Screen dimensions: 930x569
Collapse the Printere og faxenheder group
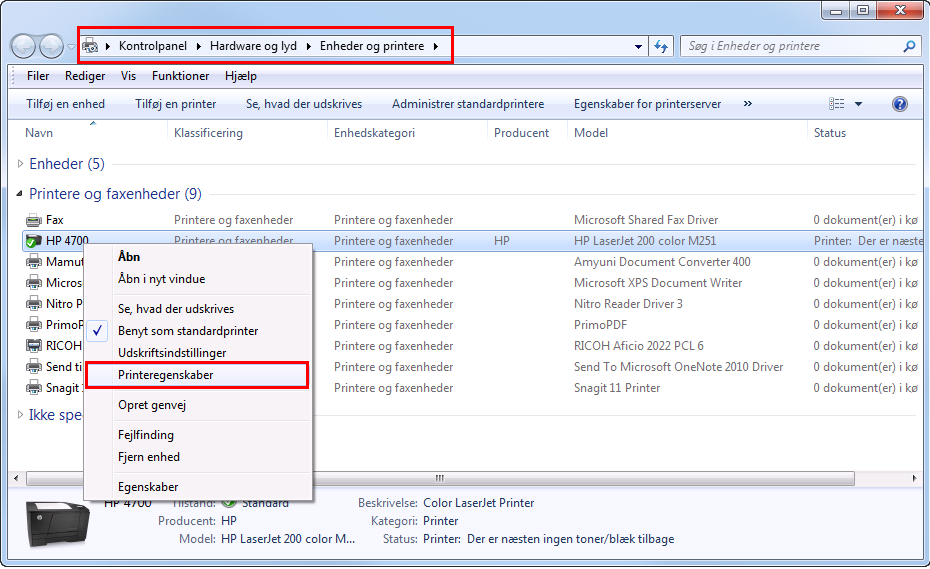(x=20, y=193)
